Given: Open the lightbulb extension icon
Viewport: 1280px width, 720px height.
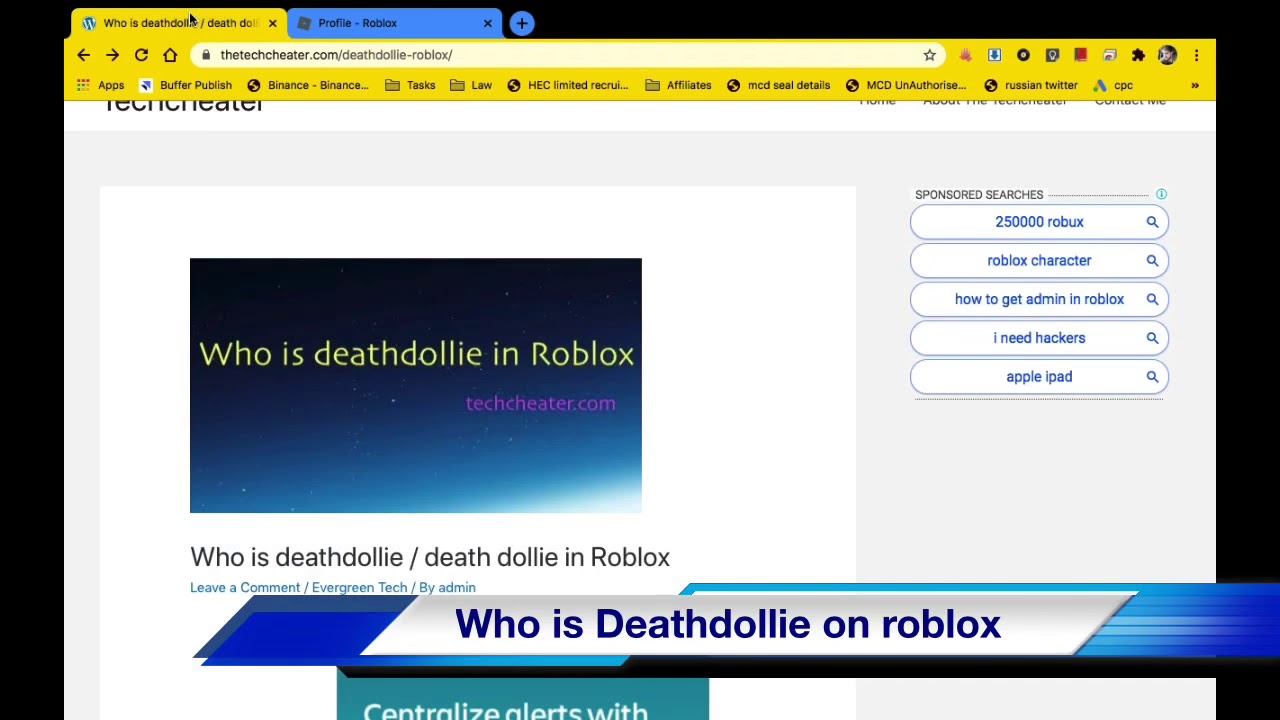Looking at the screenshot, I should [x=1052, y=55].
